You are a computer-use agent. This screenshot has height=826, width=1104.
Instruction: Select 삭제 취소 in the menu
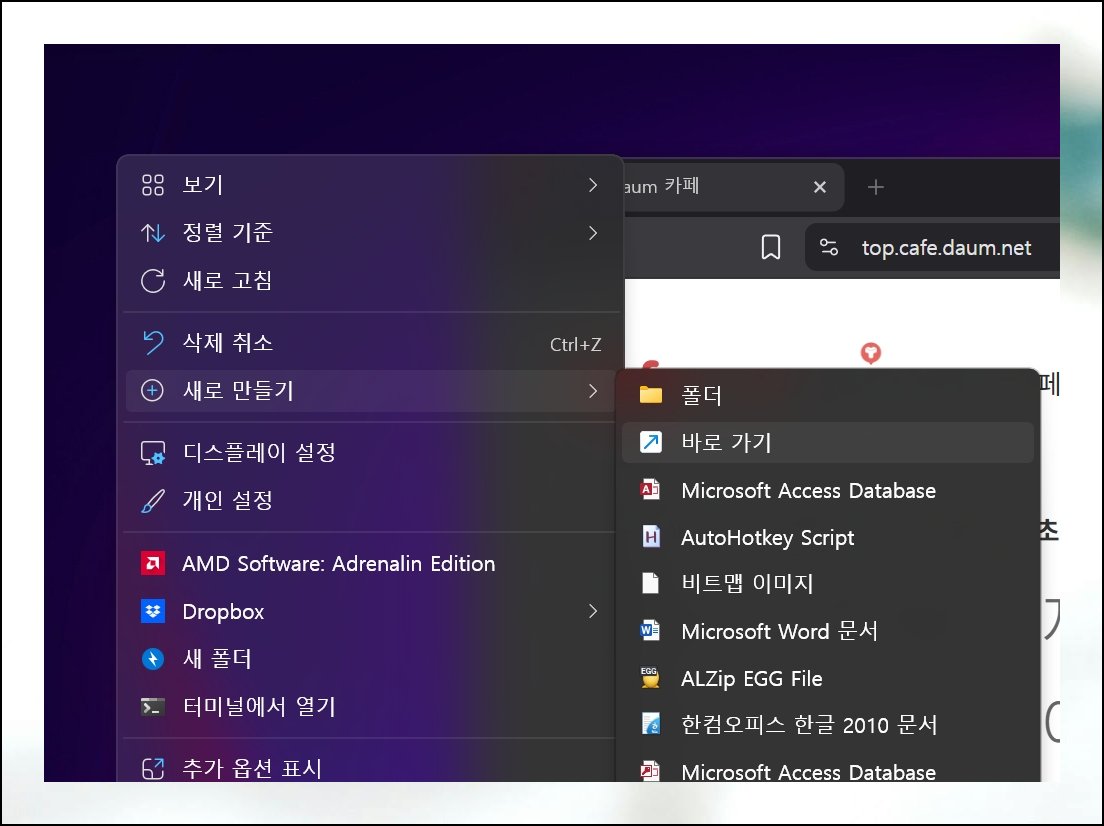[370, 343]
